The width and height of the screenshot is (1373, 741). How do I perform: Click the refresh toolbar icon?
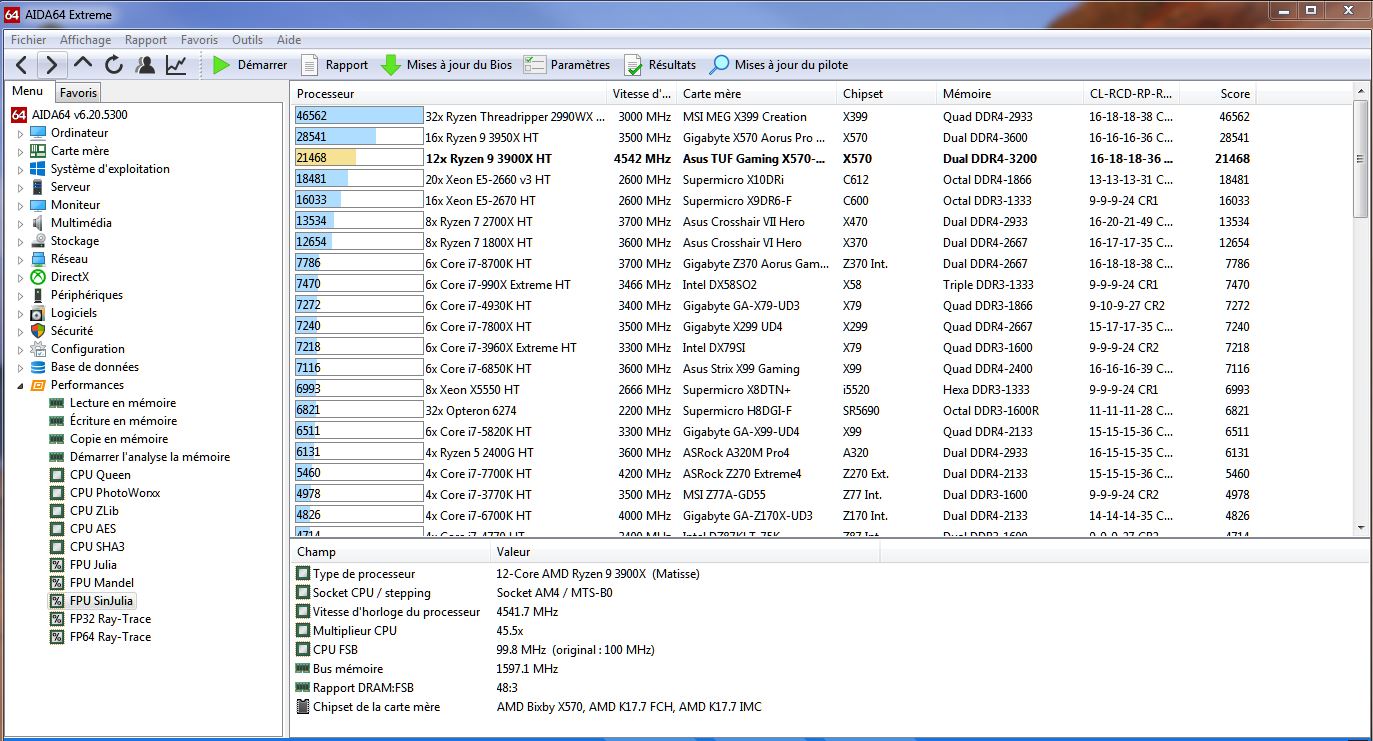click(x=114, y=65)
